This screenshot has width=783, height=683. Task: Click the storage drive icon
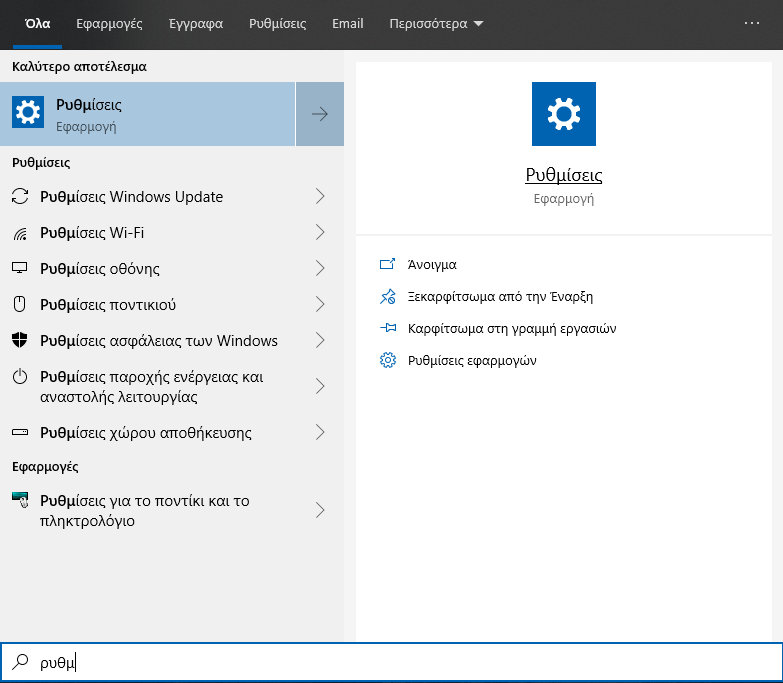[x=20, y=432]
